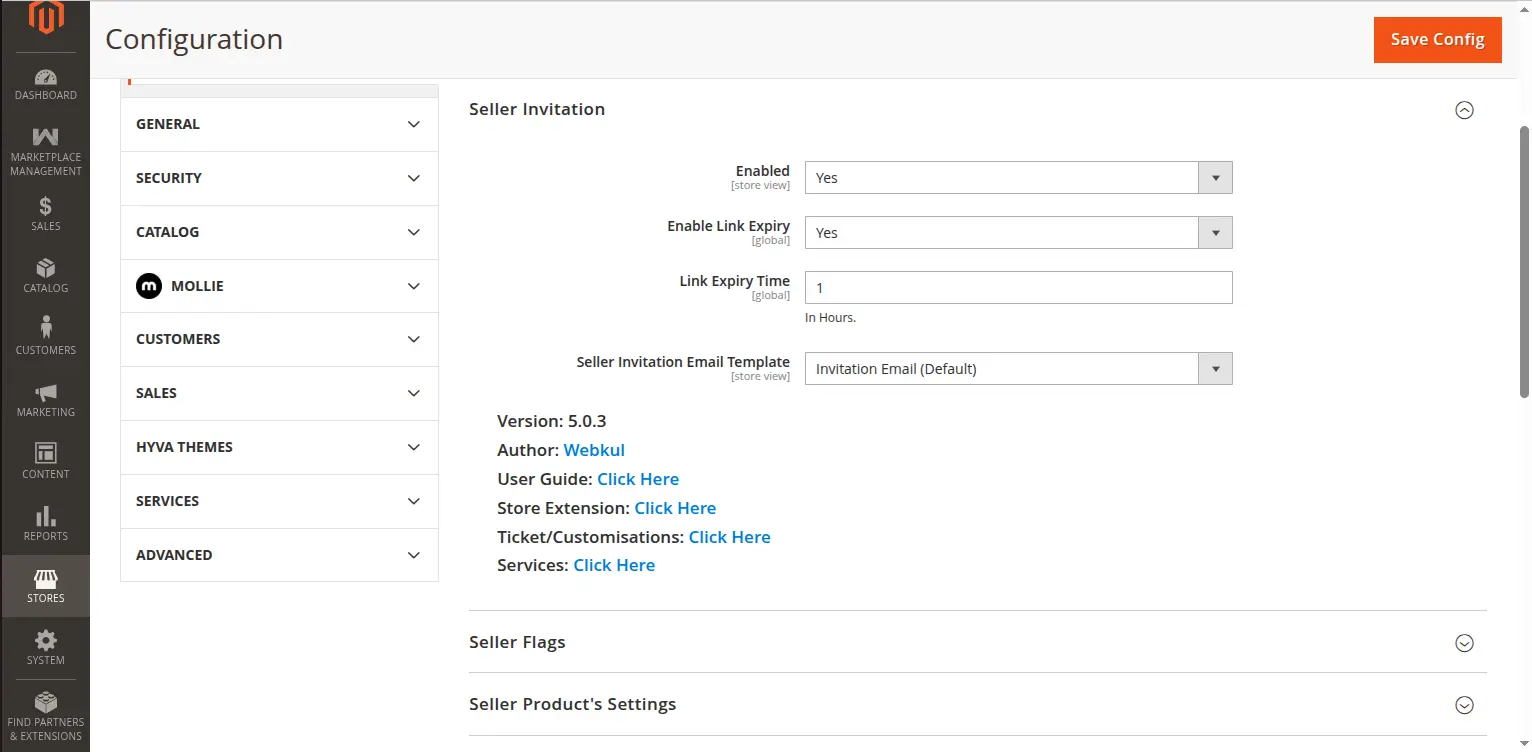This screenshot has width=1532, height=752.
Task: Expand the Seller Flags section
Action: tap(1464, 643)
